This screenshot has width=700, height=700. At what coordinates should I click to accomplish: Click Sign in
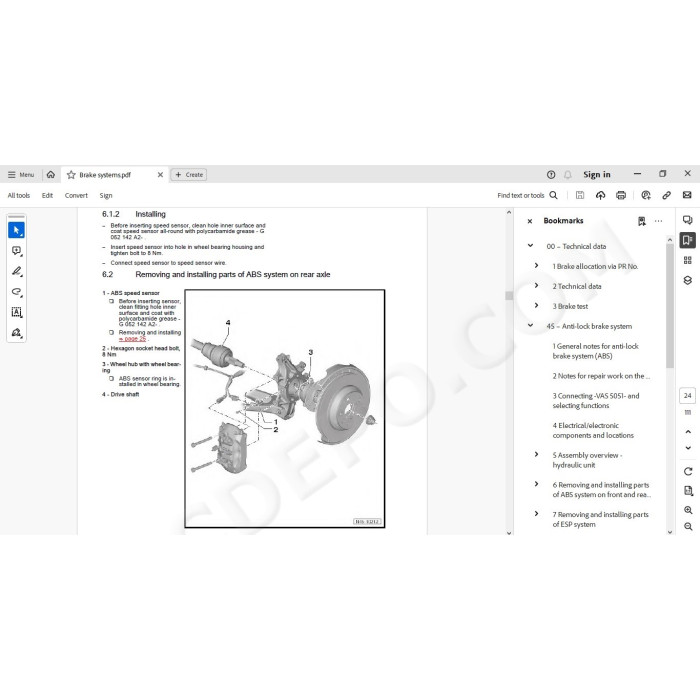pyautogui.click(x=596, y=175)
